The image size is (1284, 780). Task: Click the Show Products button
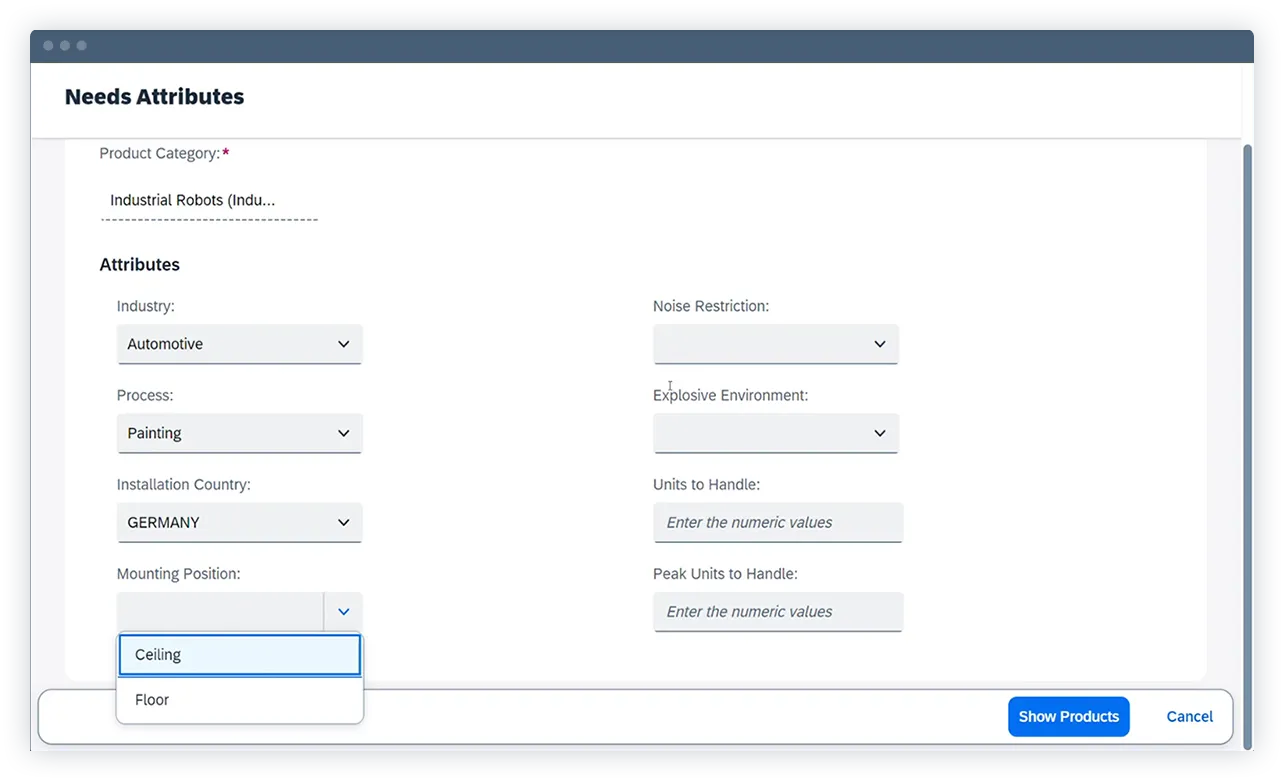[1068, 716]
